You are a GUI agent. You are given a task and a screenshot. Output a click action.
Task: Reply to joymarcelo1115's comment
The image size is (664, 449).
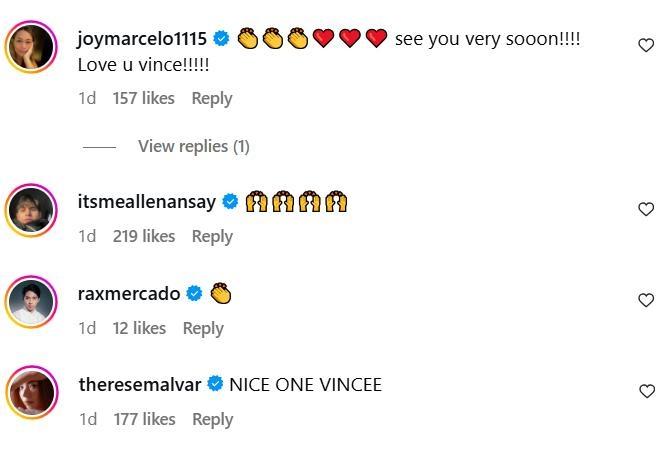(x=211, y=98)
